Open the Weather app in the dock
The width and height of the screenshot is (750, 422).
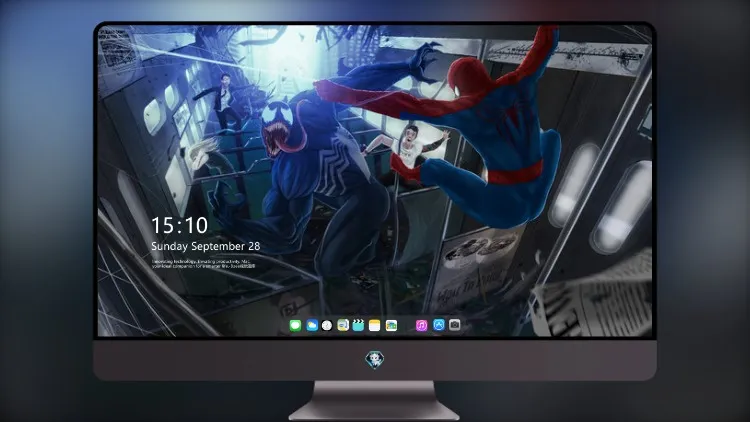[312, 326]
